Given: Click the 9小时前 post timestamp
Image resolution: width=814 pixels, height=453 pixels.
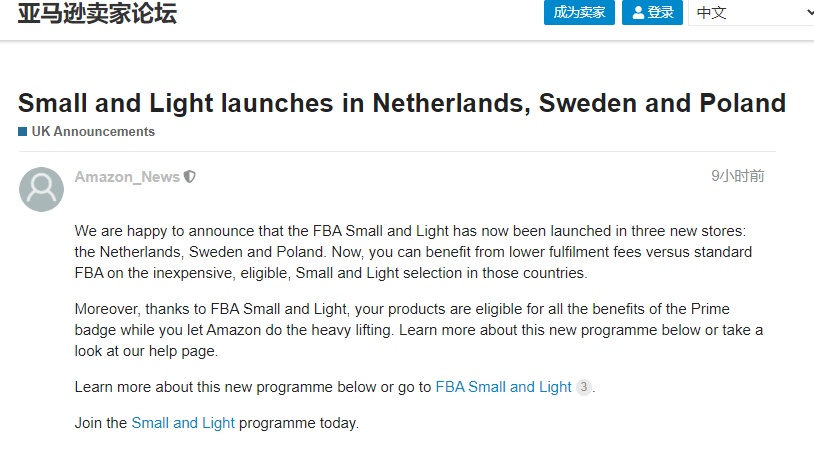Looking at the screenshot, I should point(738,176).
